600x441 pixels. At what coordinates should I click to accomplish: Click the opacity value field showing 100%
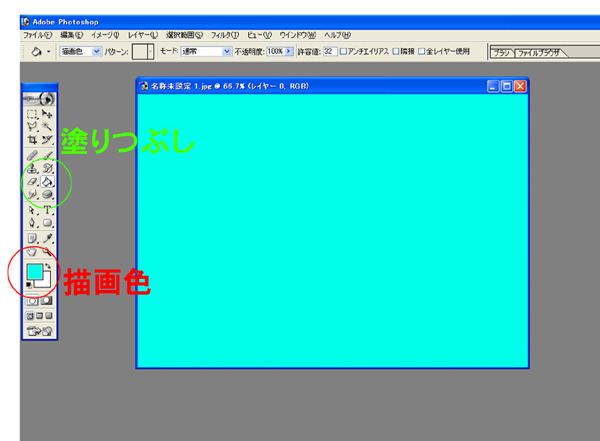click(276, 51)
